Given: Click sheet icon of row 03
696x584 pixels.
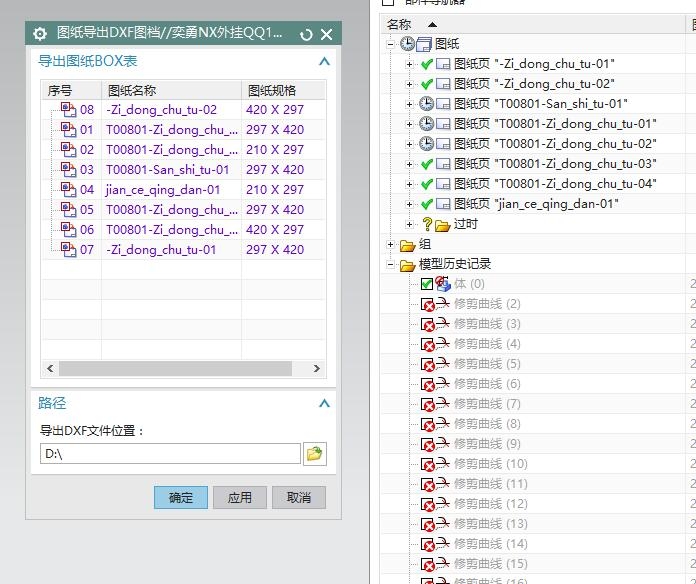Looking at the screenshot, I should (x=68, y=170).
